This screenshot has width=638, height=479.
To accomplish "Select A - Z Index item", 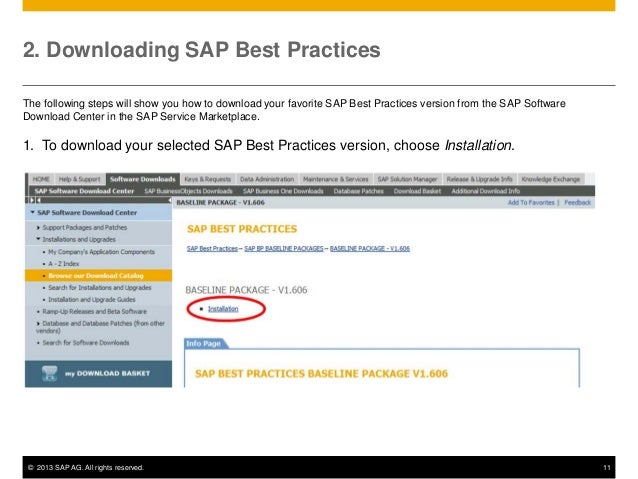I will tap(64, 264).
